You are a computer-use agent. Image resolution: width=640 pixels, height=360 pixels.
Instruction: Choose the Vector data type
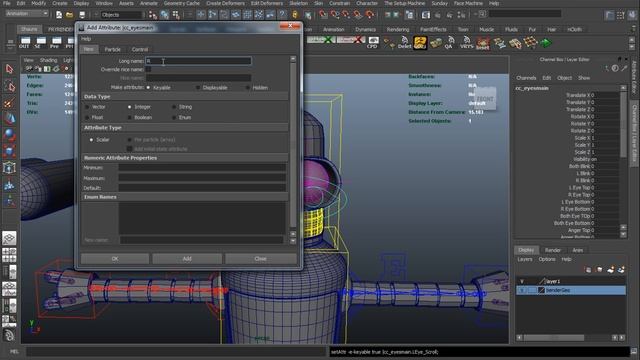point(87,107)
